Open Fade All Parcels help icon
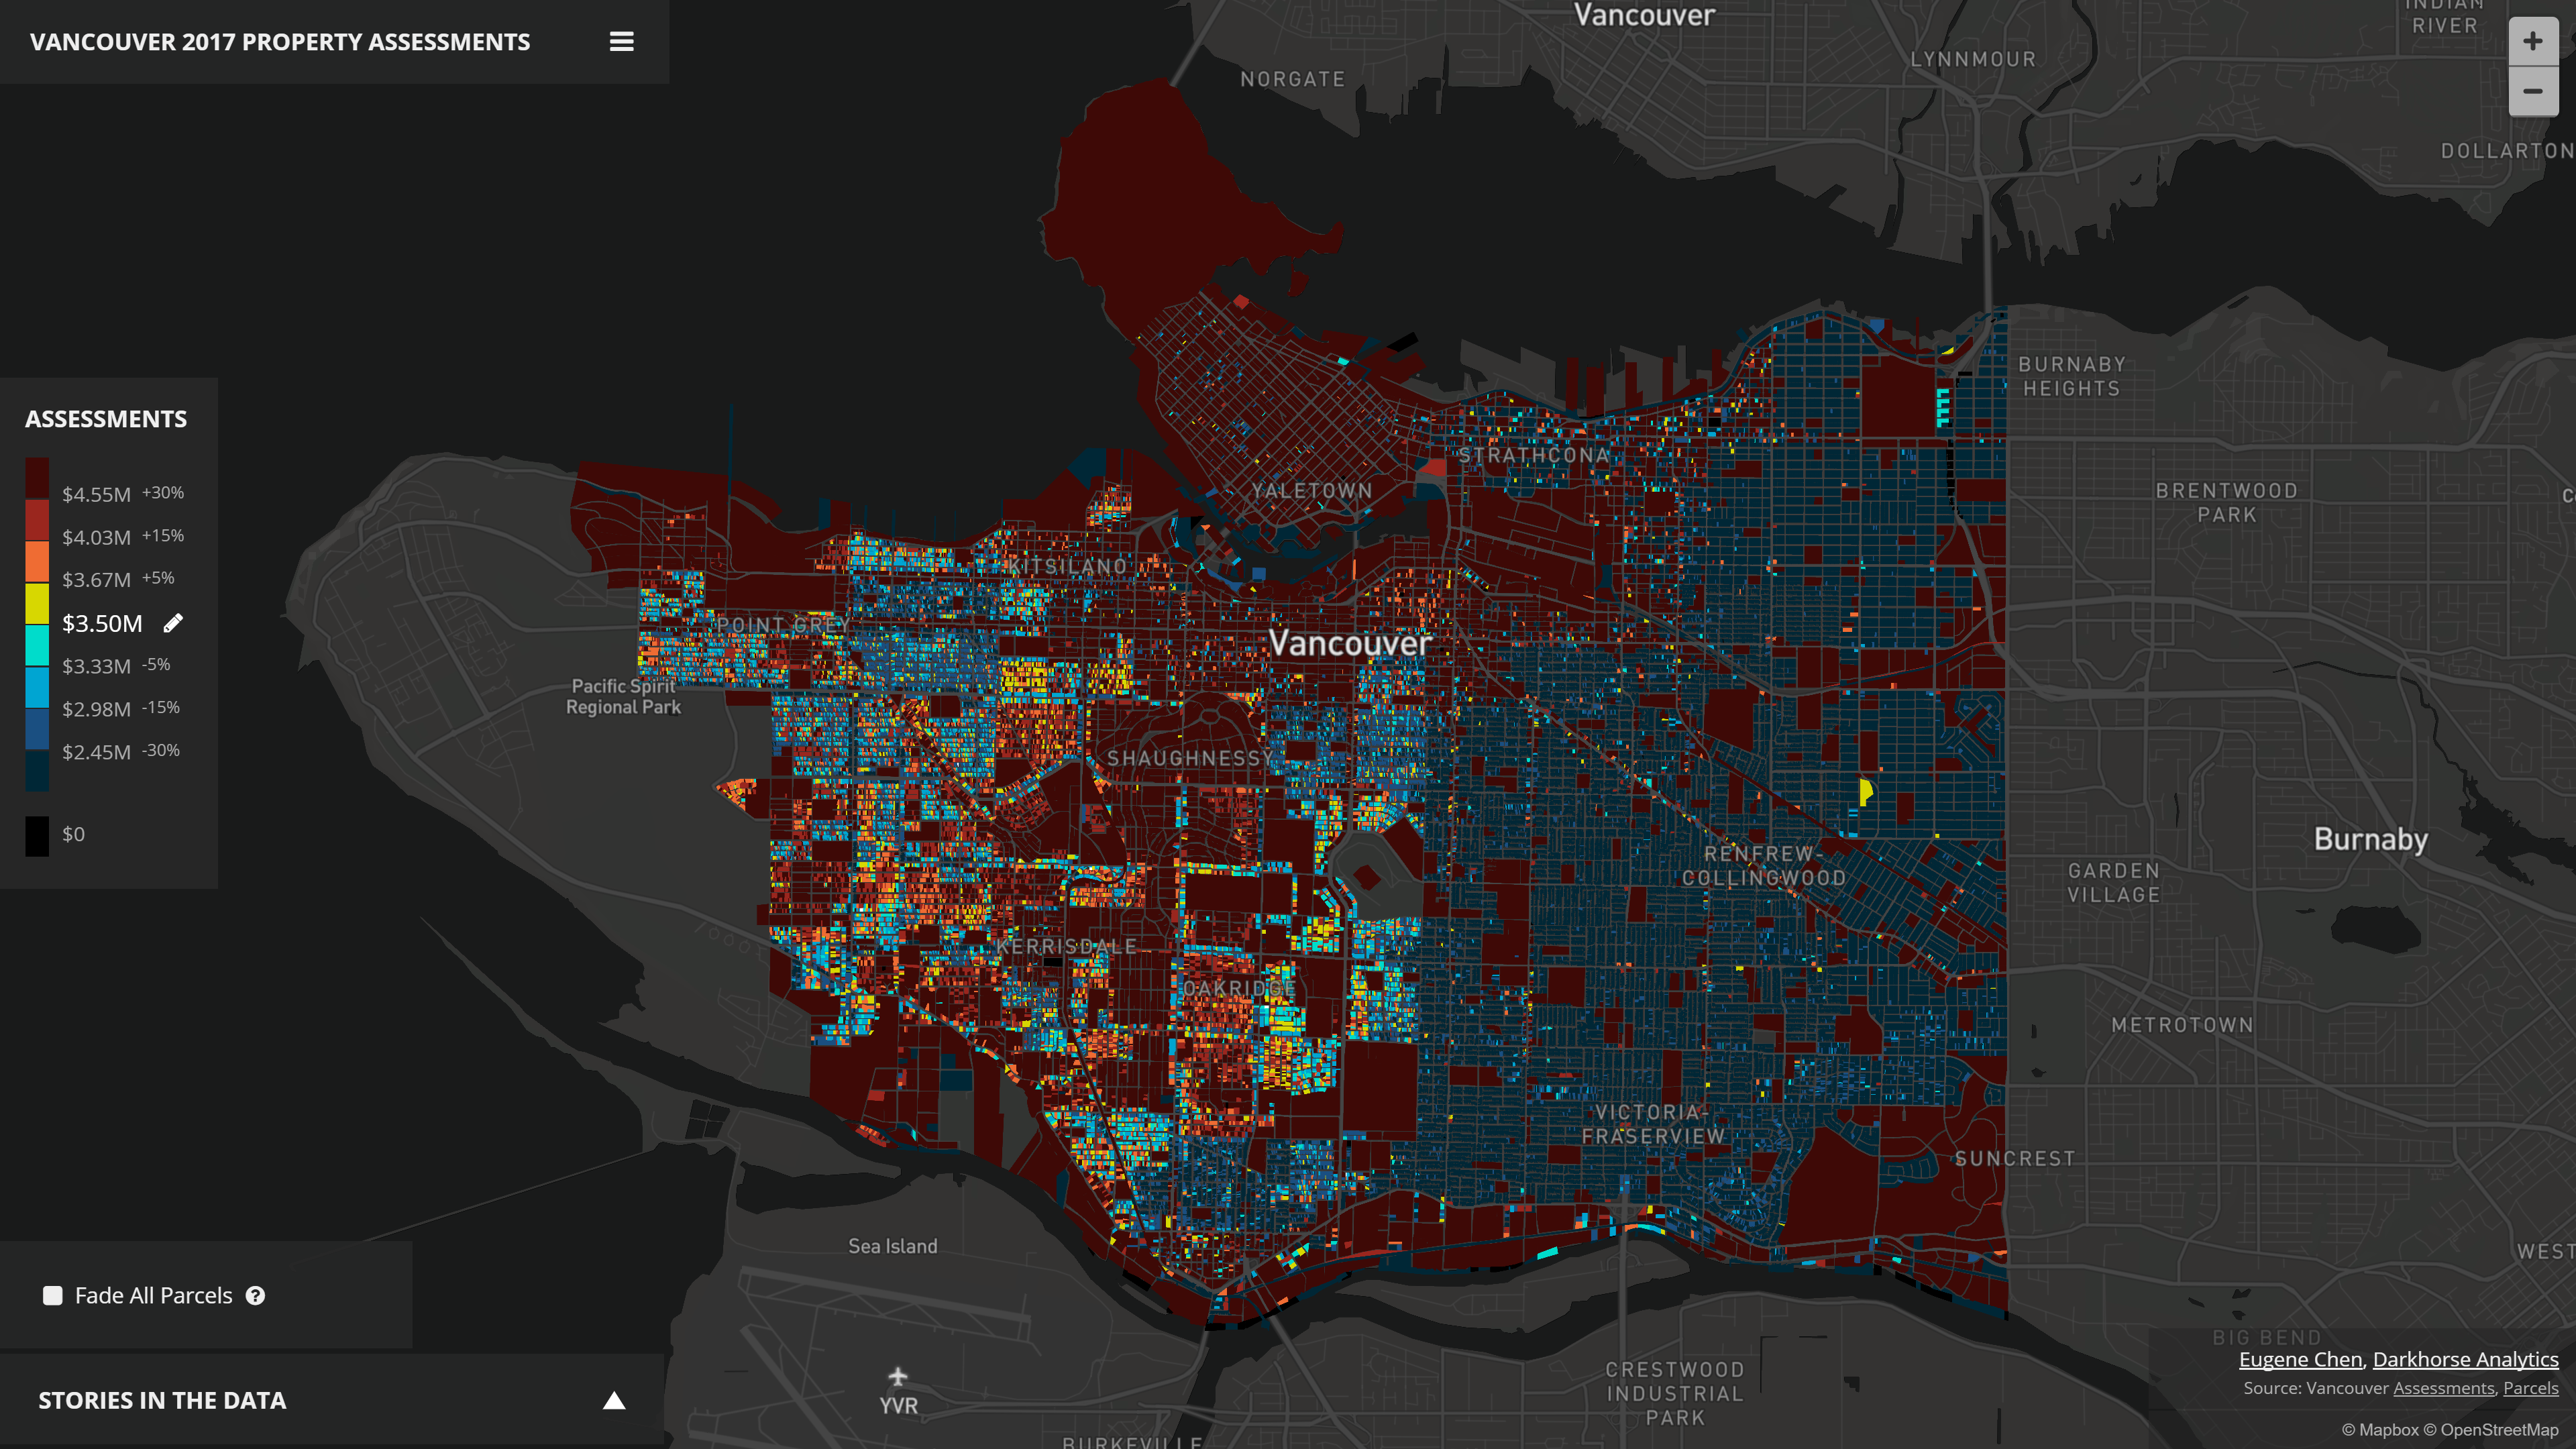Screen dimensions: 2576x1449 pyautogui.click(x=256, y=1295)
